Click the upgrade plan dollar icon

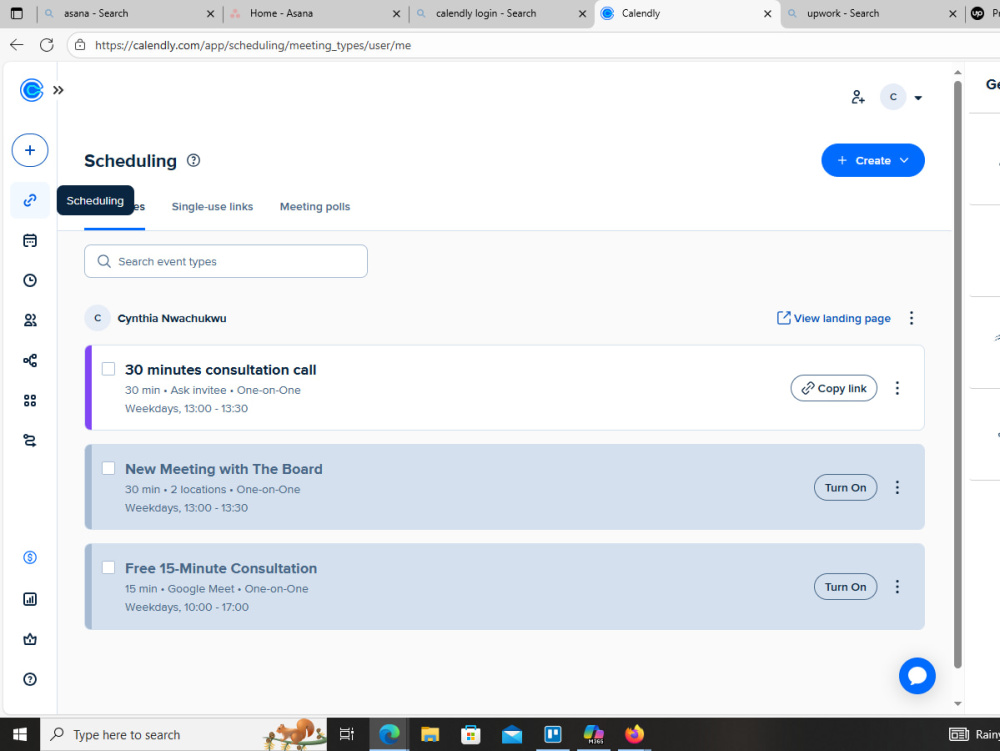click(x=30, y=558)
